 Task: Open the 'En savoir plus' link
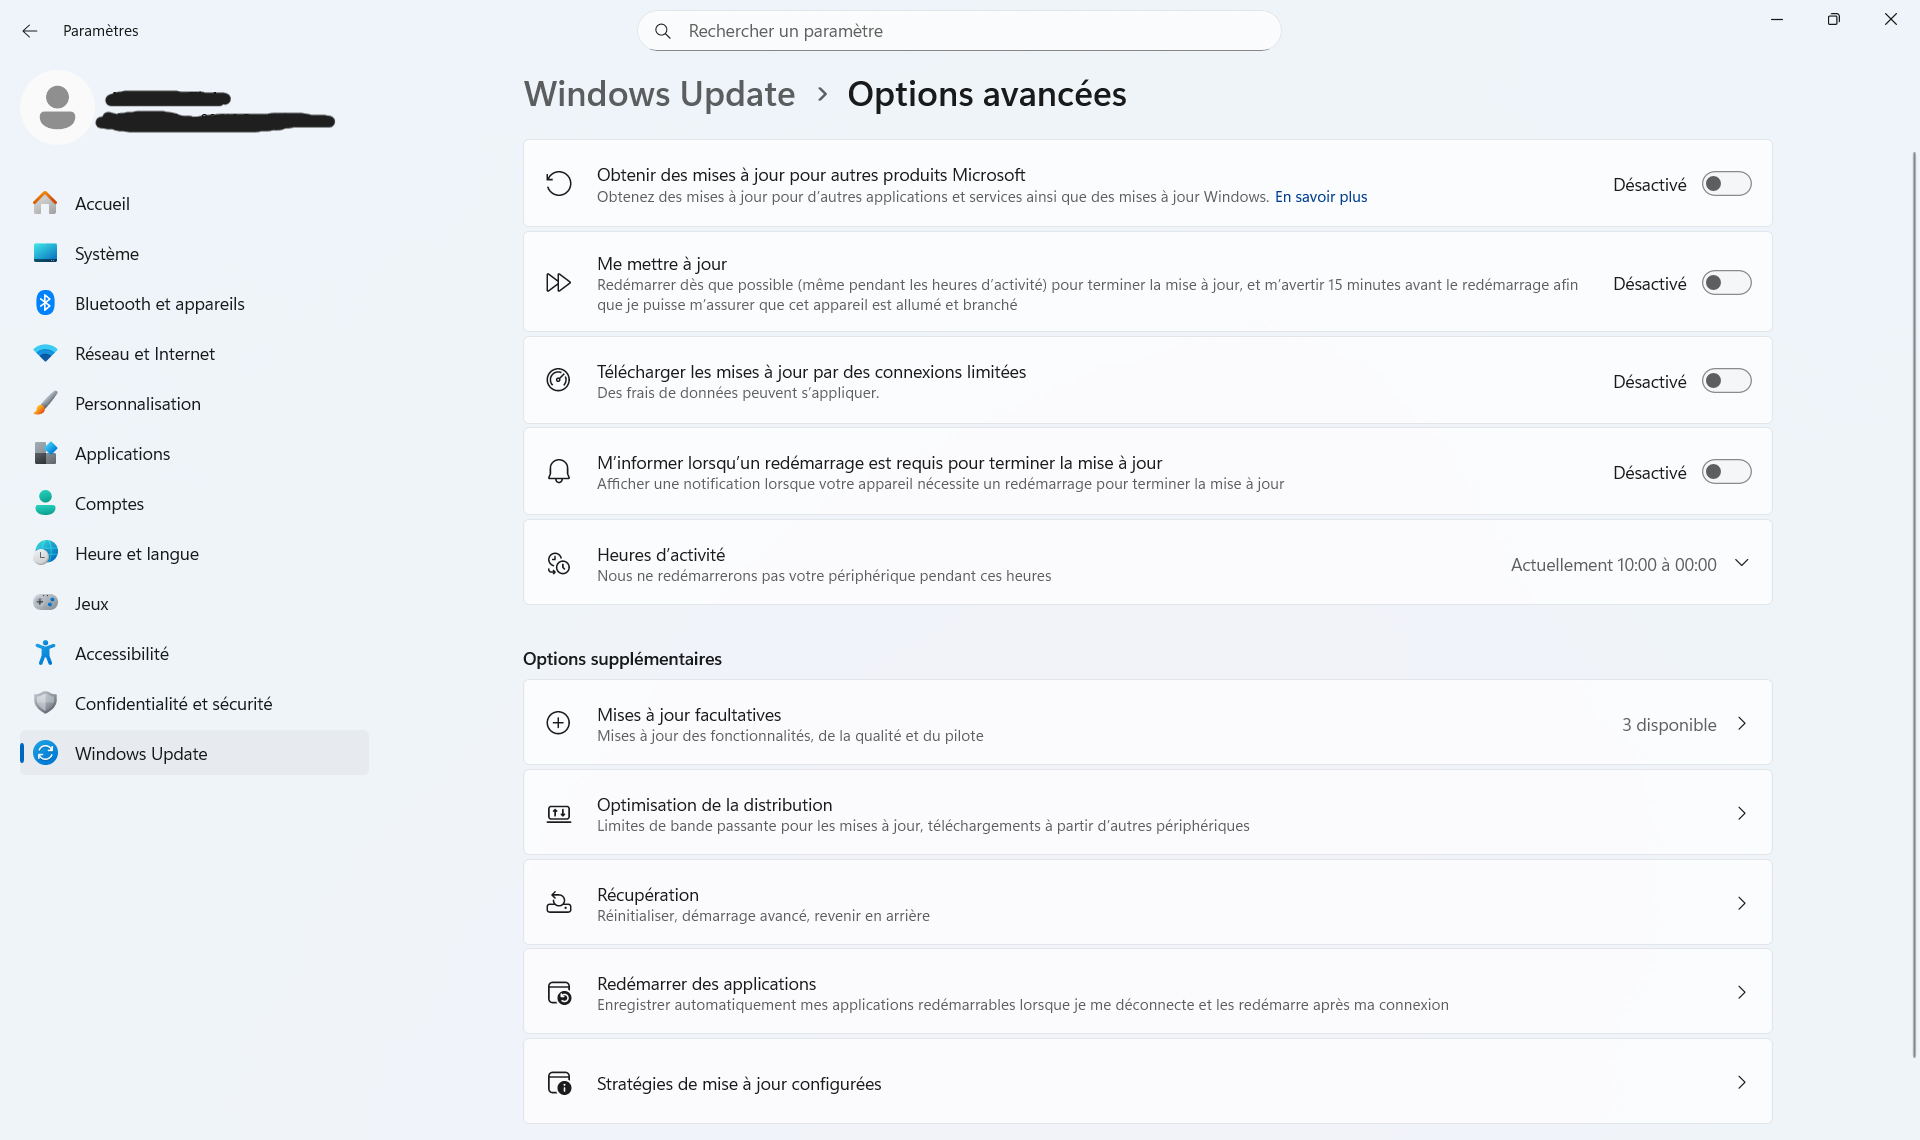pos(1321,197)
